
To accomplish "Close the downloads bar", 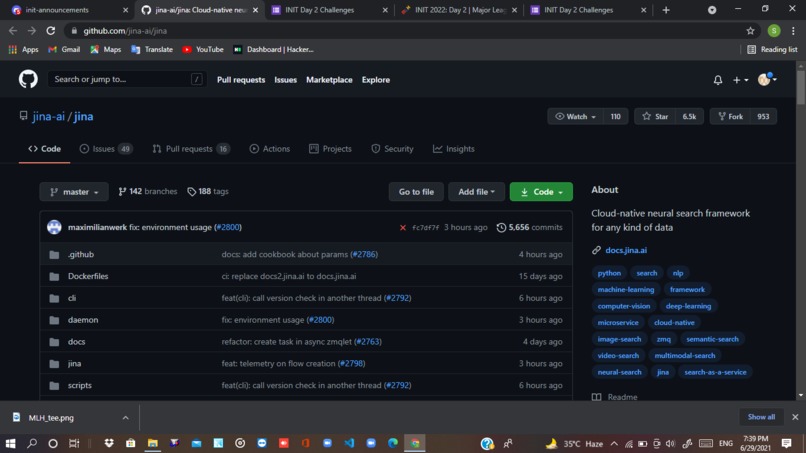I will (x=795, y=417).
